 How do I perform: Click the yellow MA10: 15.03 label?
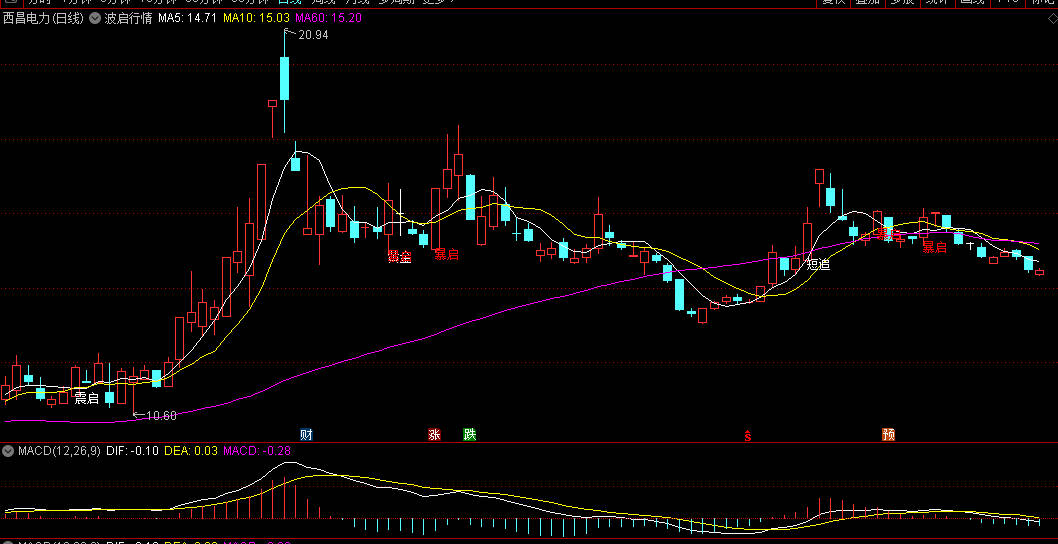pyautogui.click(x=256, y=18)
